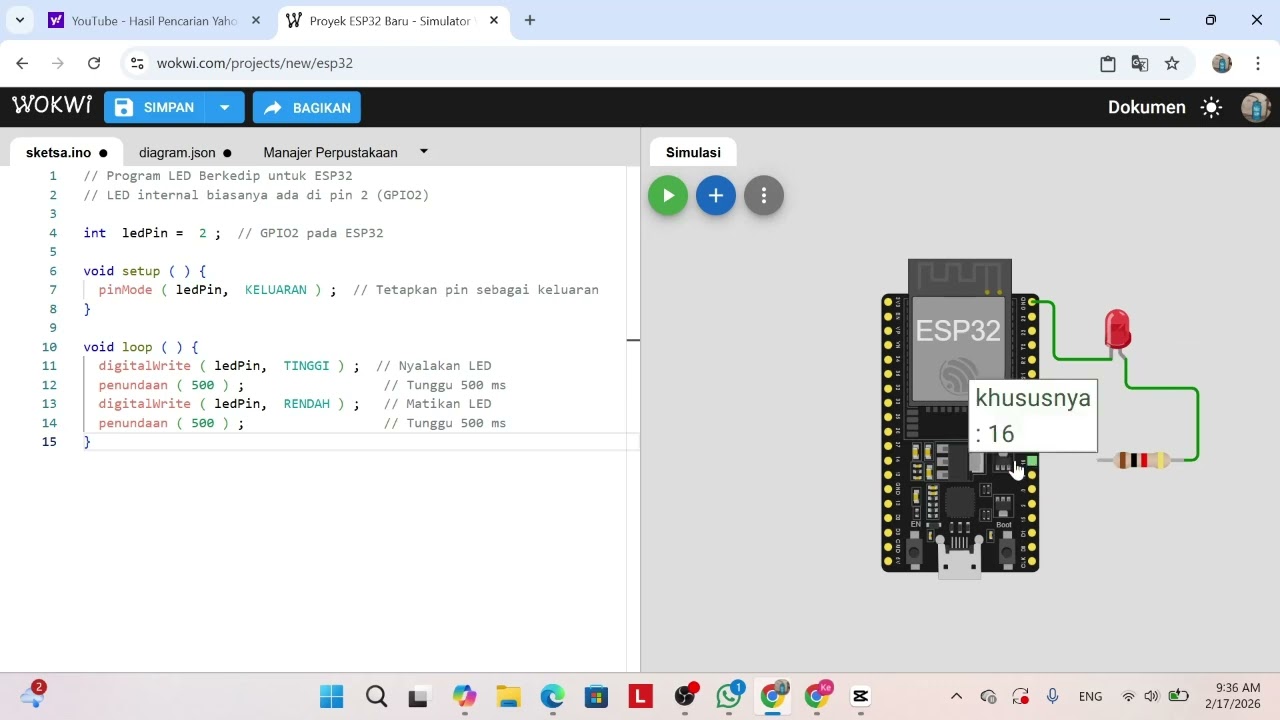Click 'TINGGI' in digitalWrite line 11

coord(306,366)
